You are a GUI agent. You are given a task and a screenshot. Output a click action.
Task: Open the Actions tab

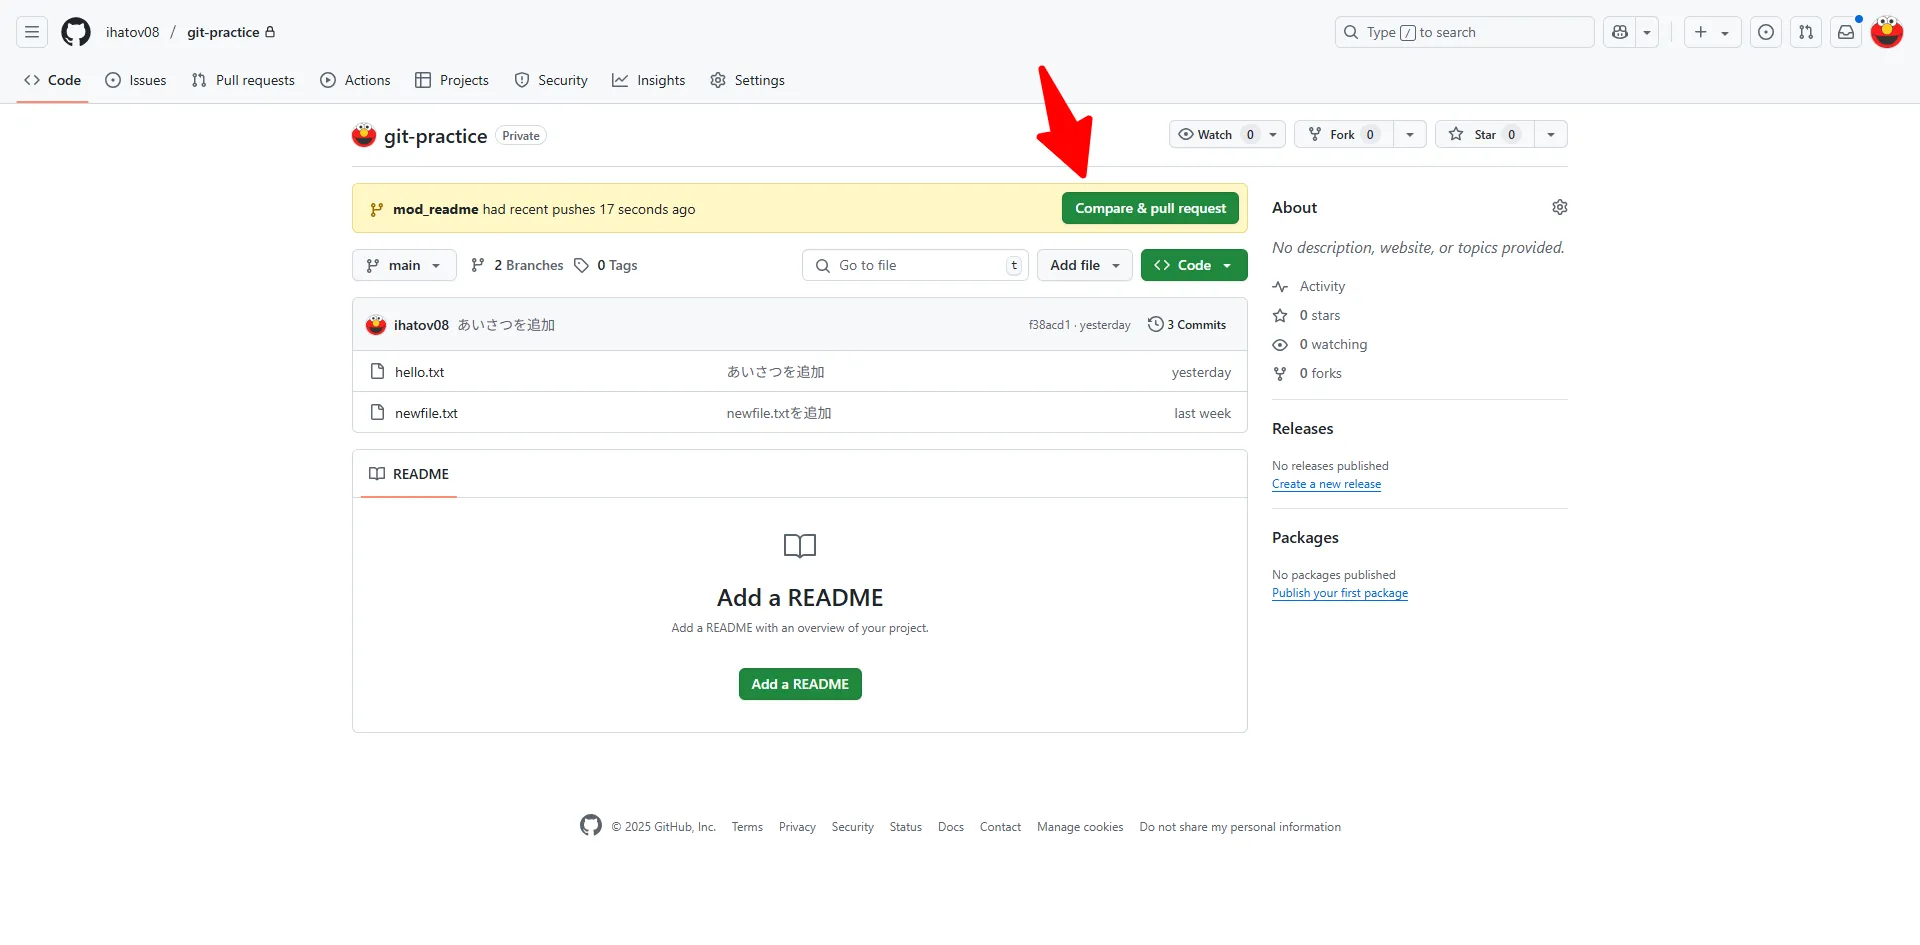pyautogui.click(x=355, y=80)
